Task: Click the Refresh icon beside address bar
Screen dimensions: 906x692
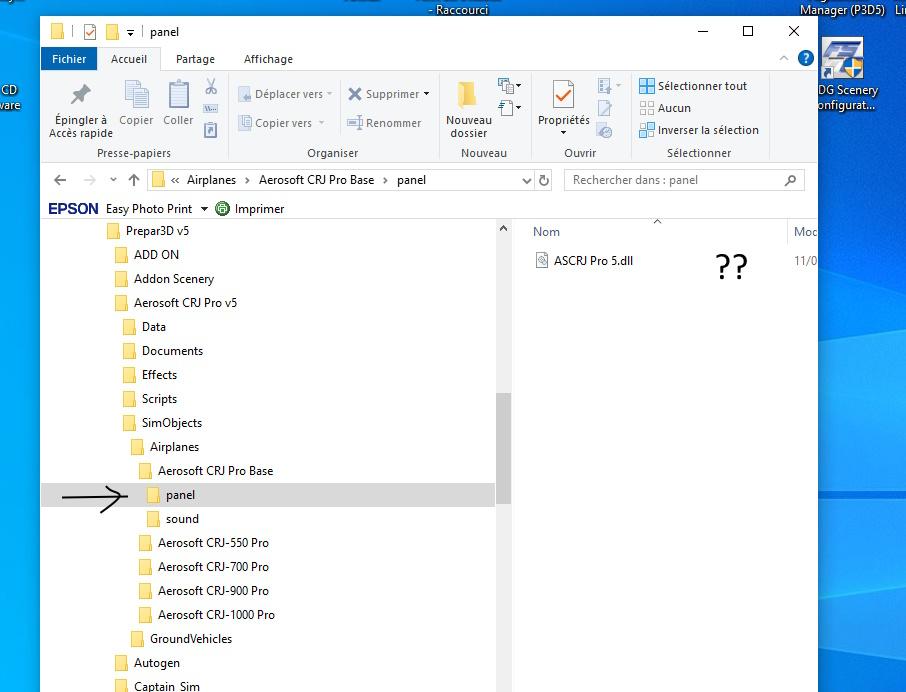Action: [x=544, y=180]
